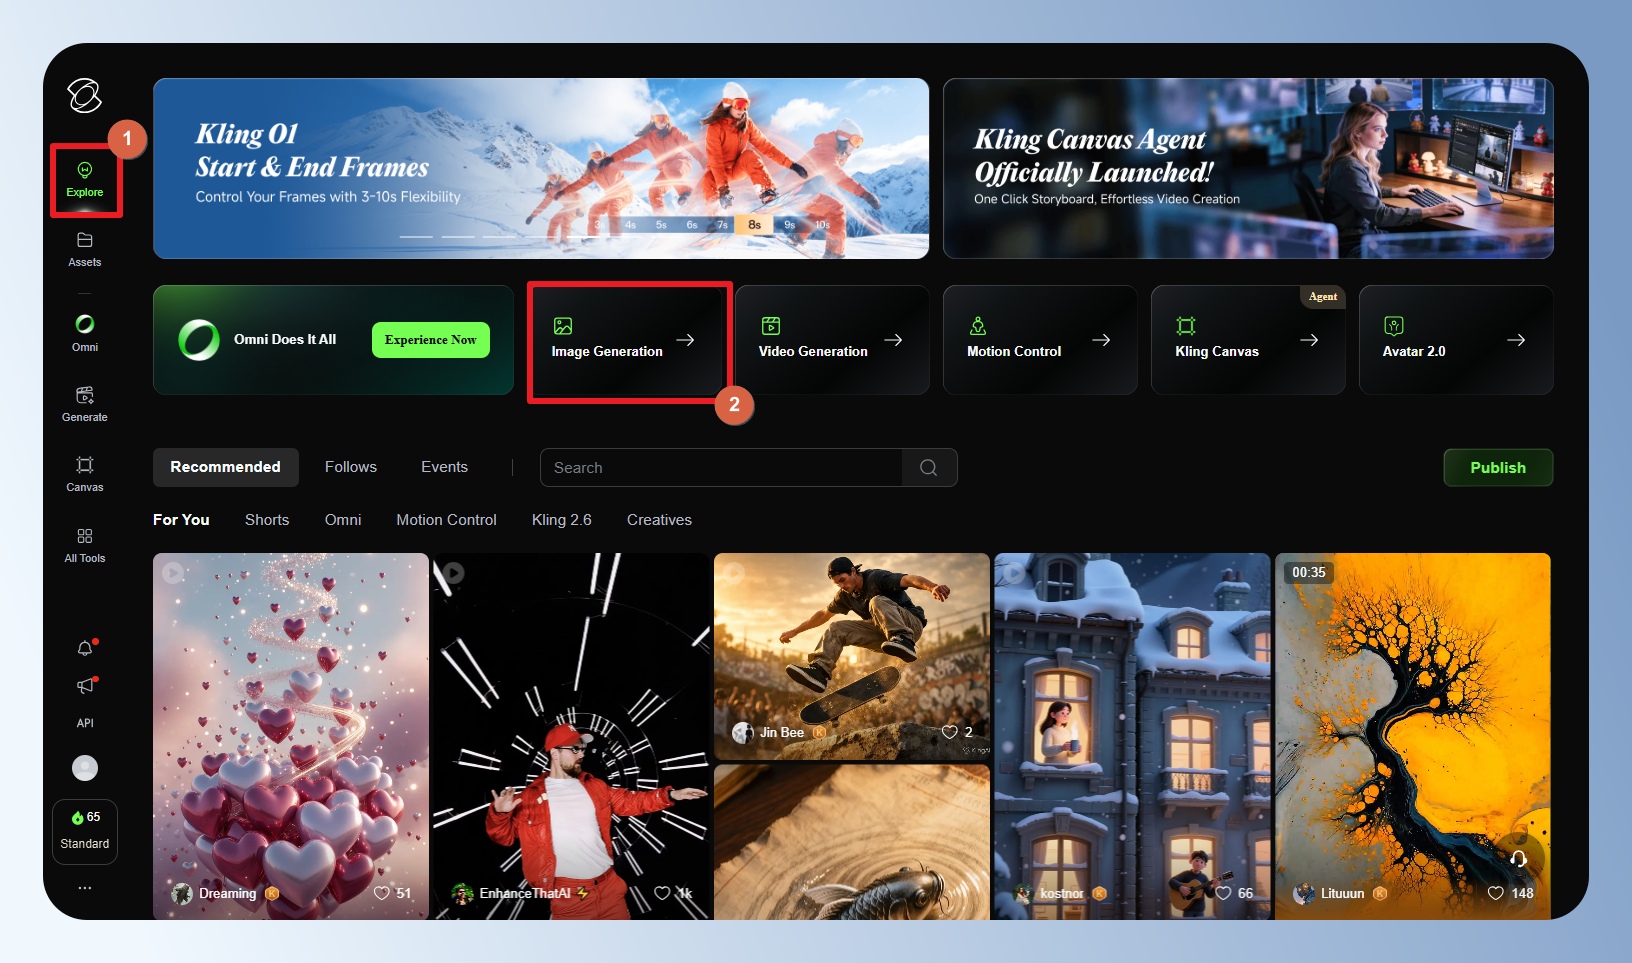The height and width of the screenshot is (963, 1632).
Task: Like the Dreaming hearts post
Action: pos(381,893)
